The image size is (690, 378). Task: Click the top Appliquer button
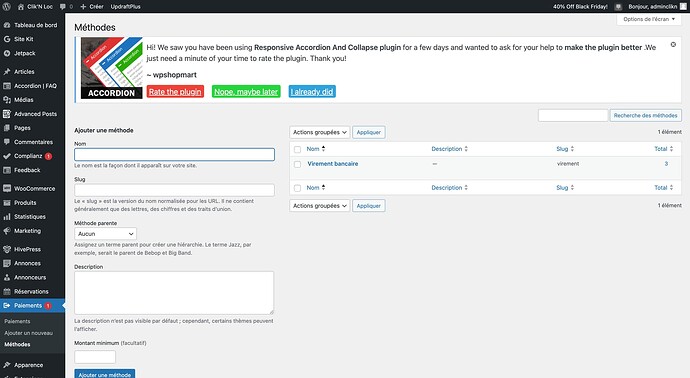coord(369,132)
